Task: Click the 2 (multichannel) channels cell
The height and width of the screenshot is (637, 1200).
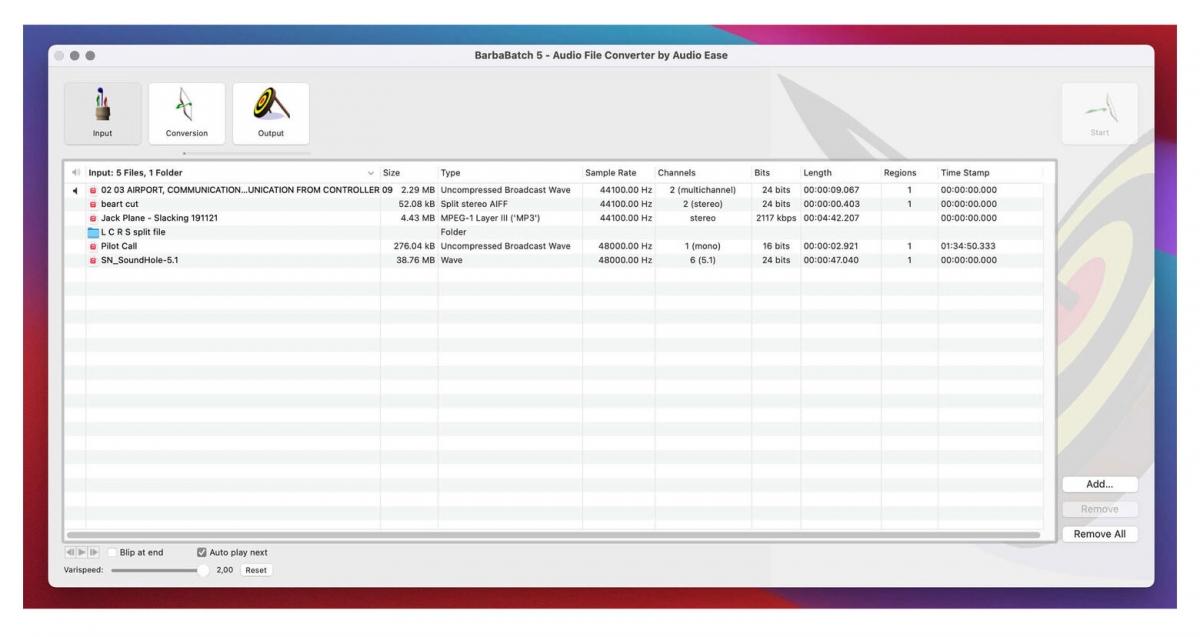Action: pos(703,190)
